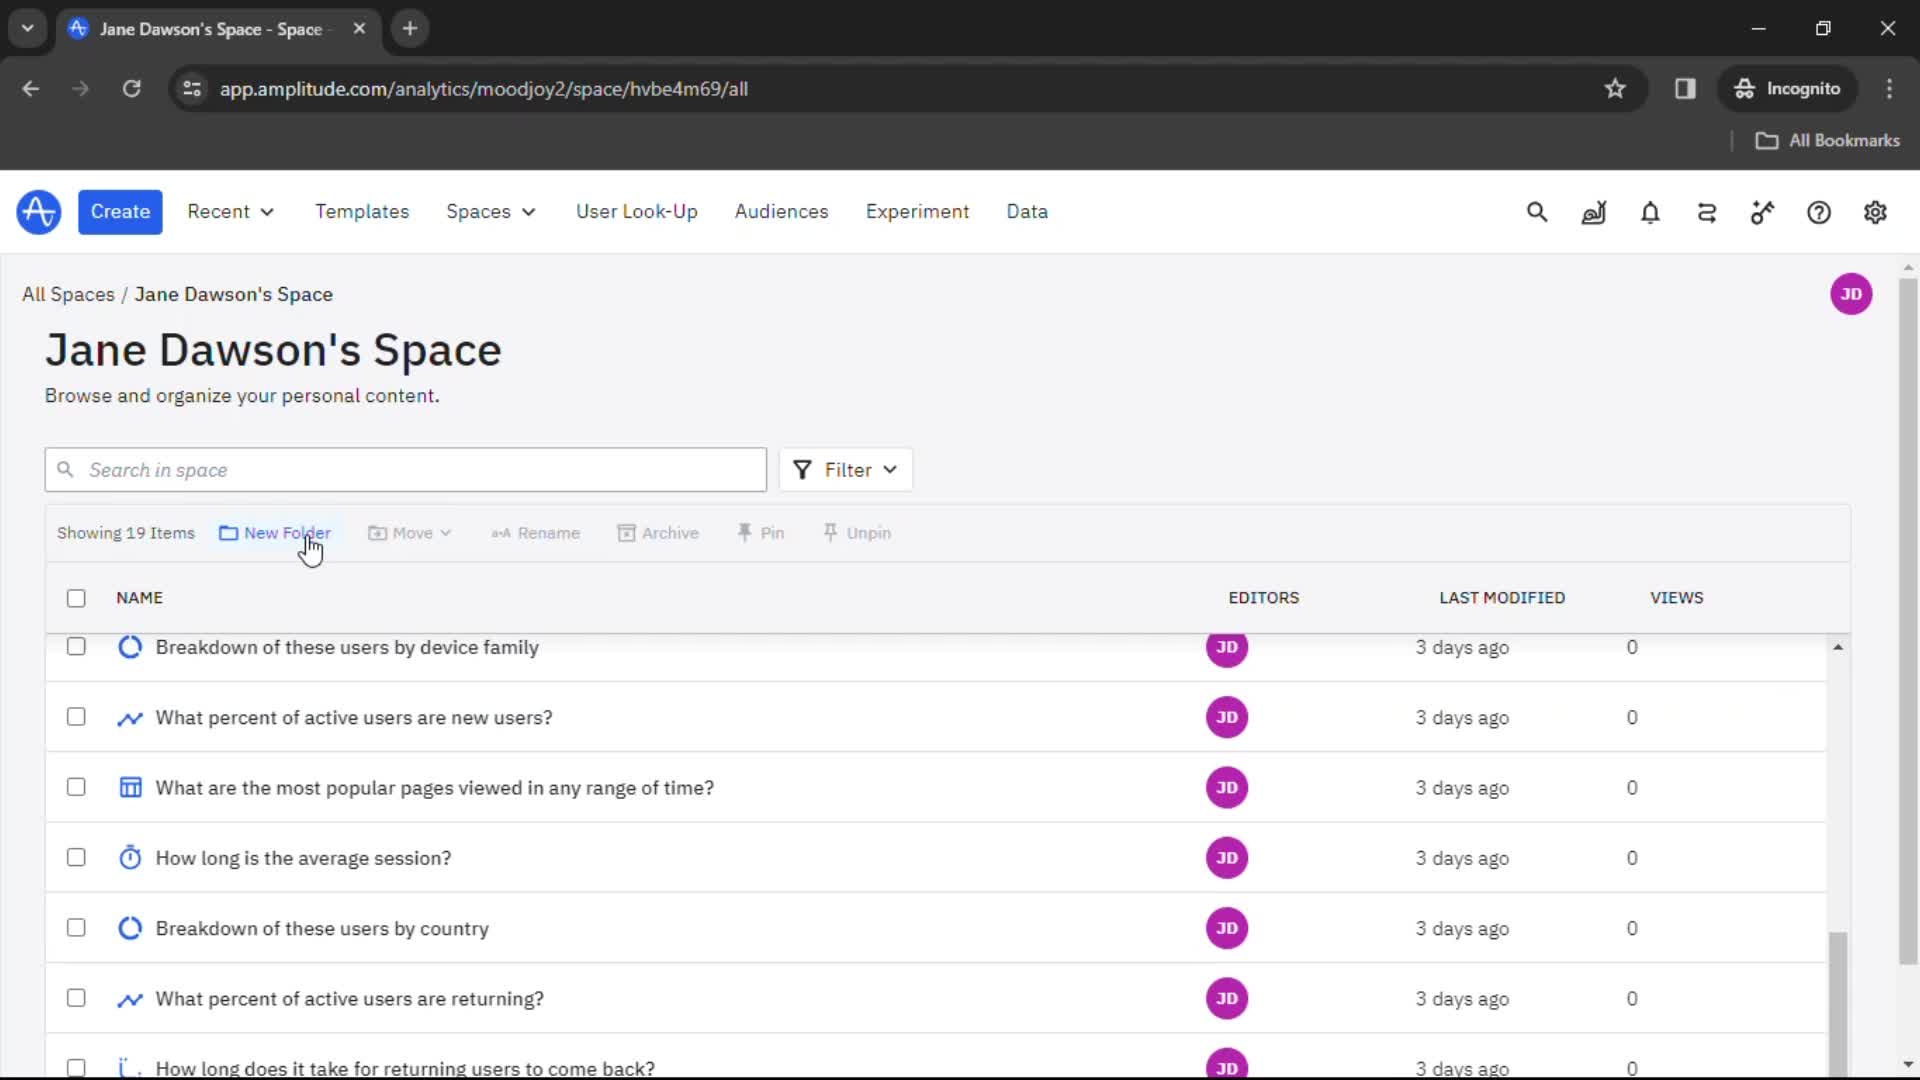Open the Templates menu item
Viewport: 1920px width, 1080px height.
click(363, 212)
